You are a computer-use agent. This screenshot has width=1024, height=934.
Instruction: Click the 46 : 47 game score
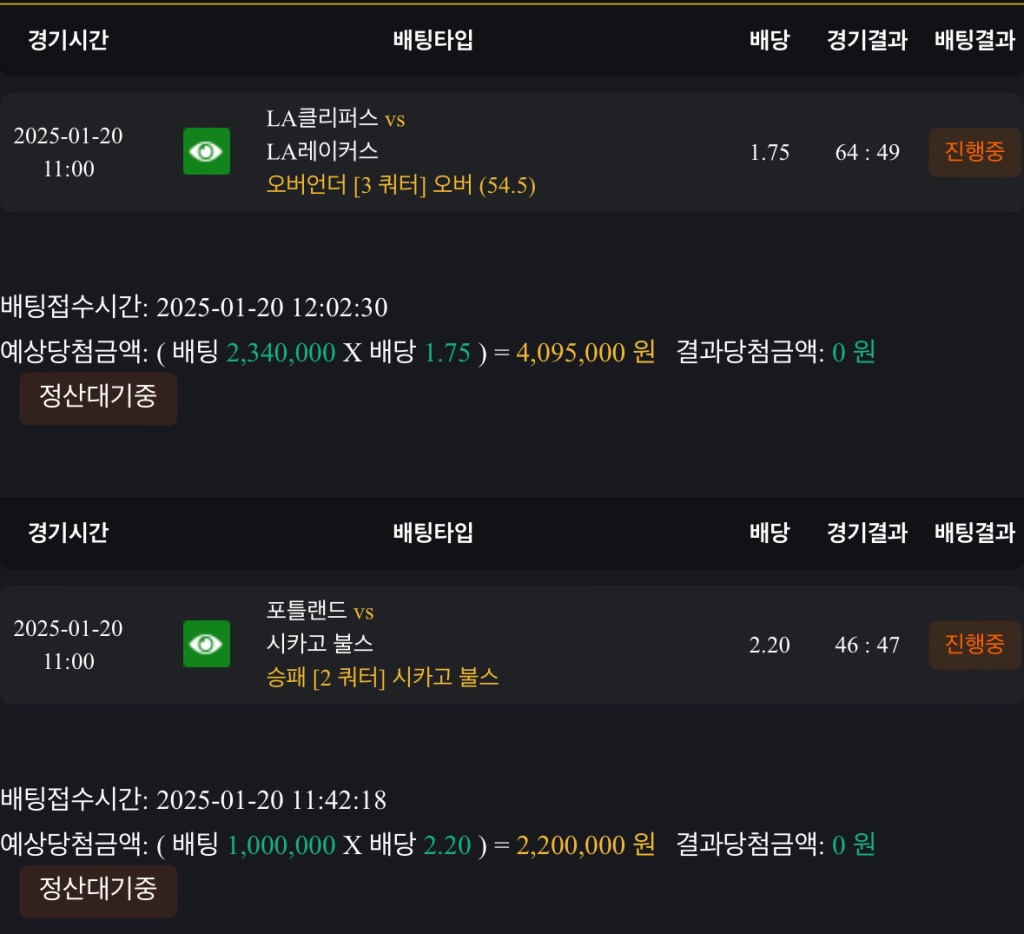(x=867, y=645)
